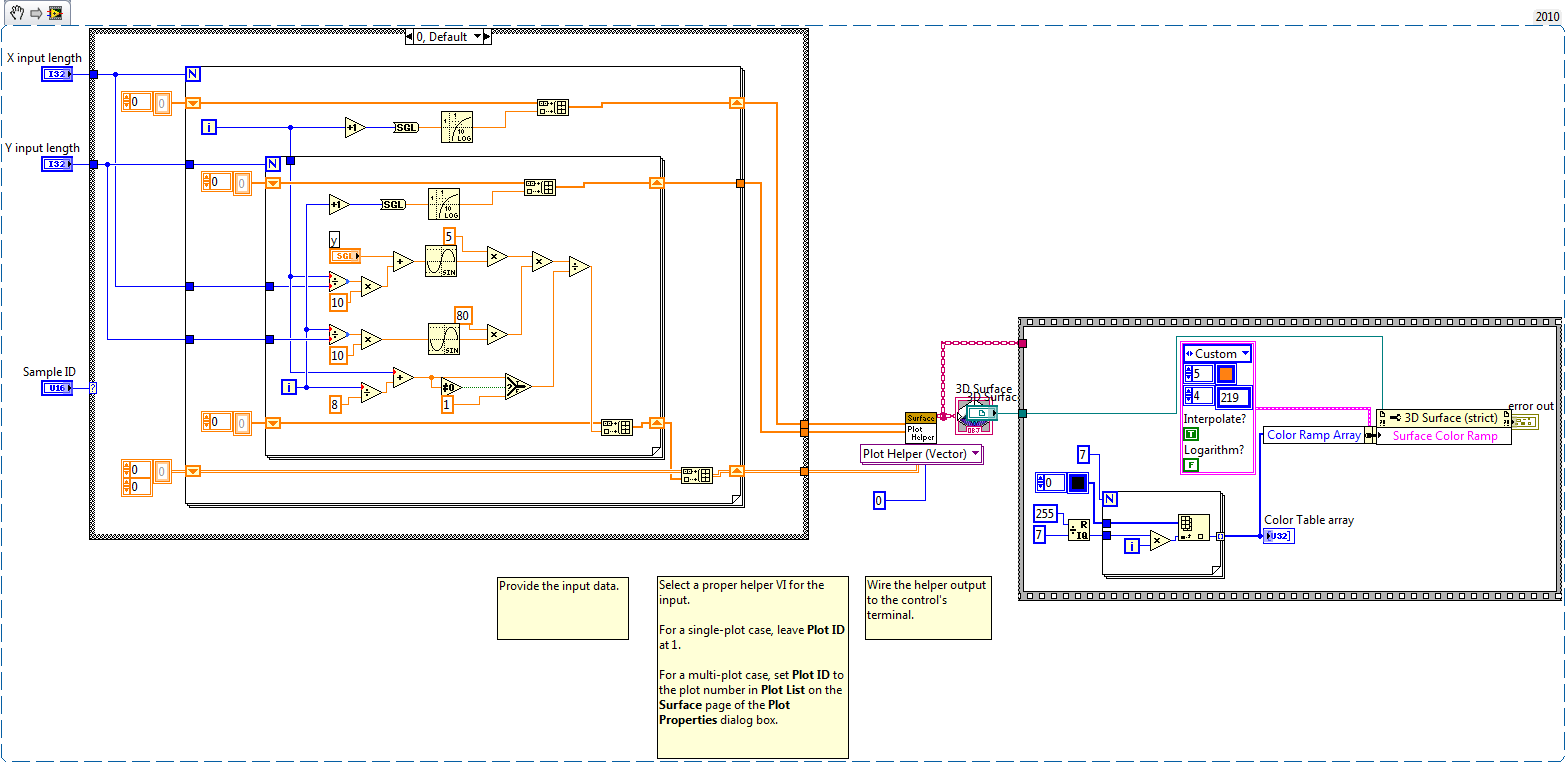
Task: Click the 0 Plot ID constant under Plot Helper
Action: click(879, 500)
